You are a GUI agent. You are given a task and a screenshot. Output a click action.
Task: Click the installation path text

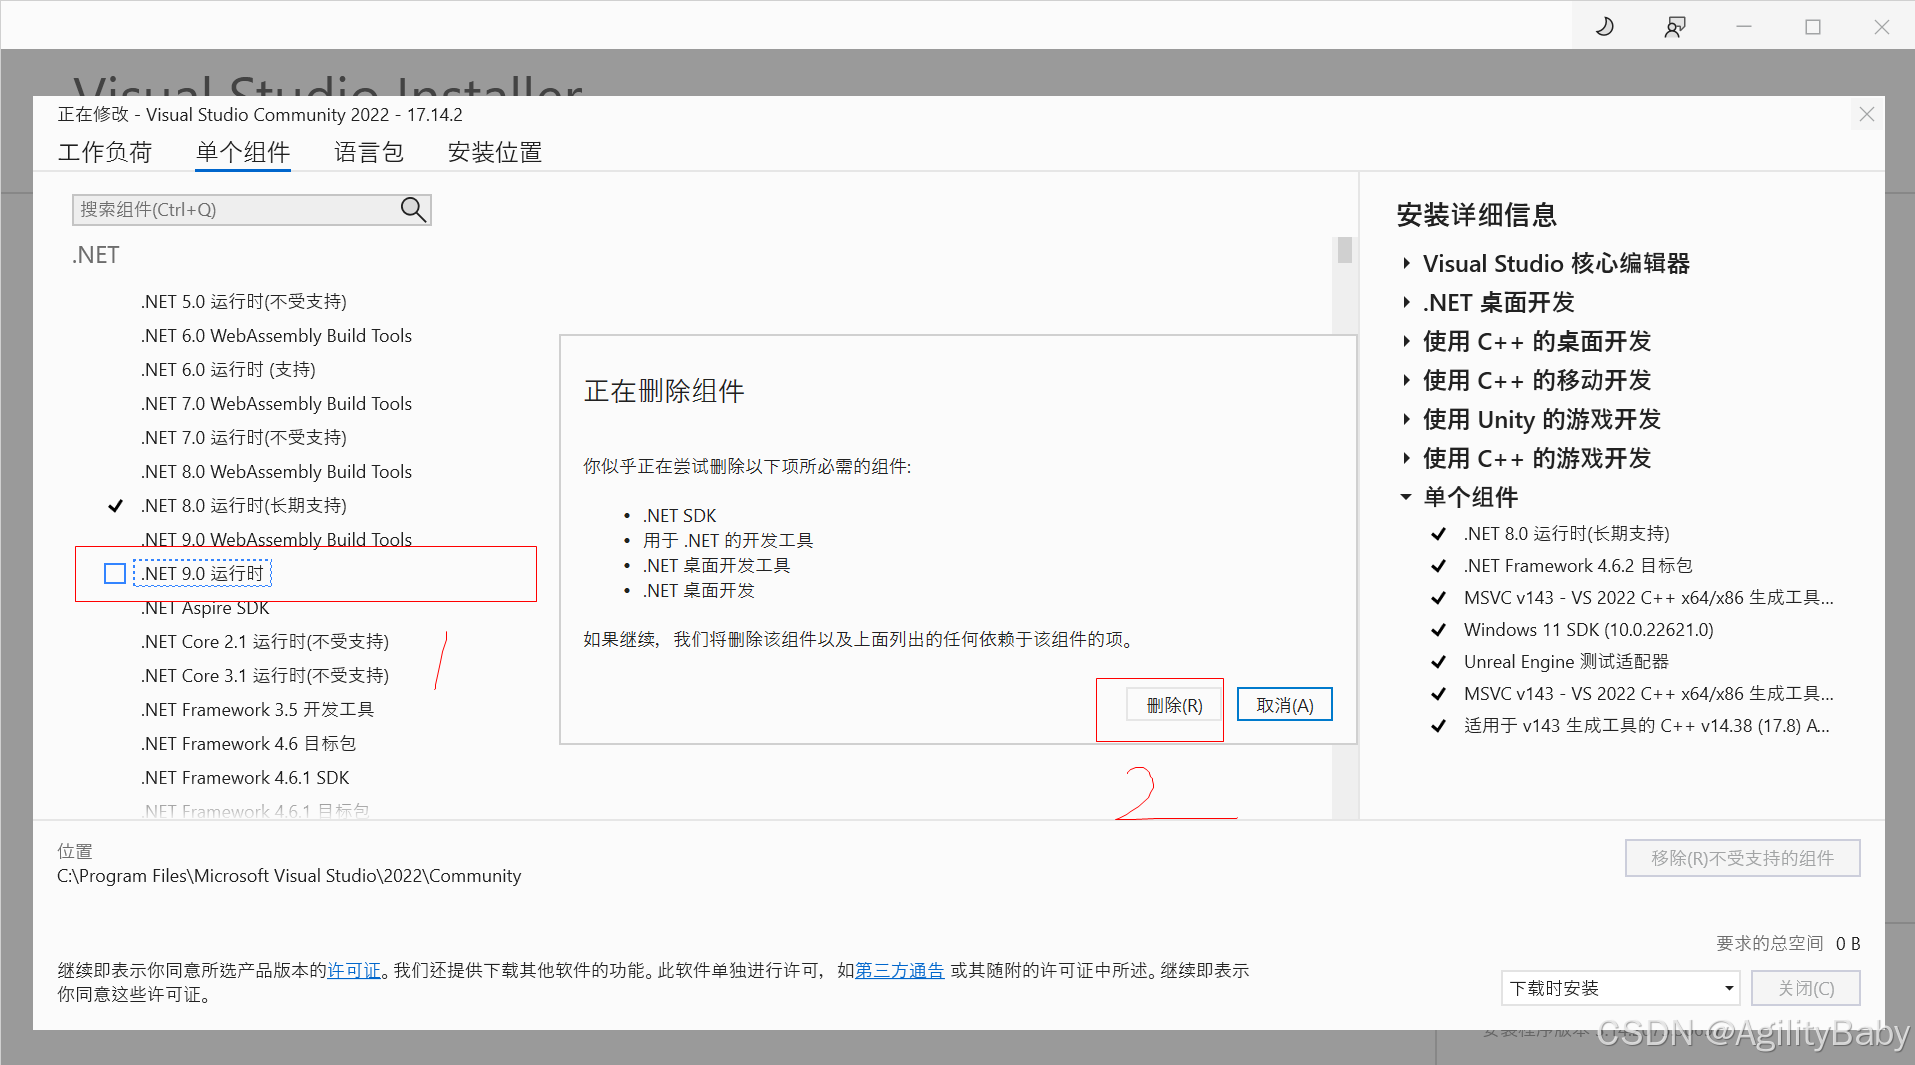click(x=289, y=876)
